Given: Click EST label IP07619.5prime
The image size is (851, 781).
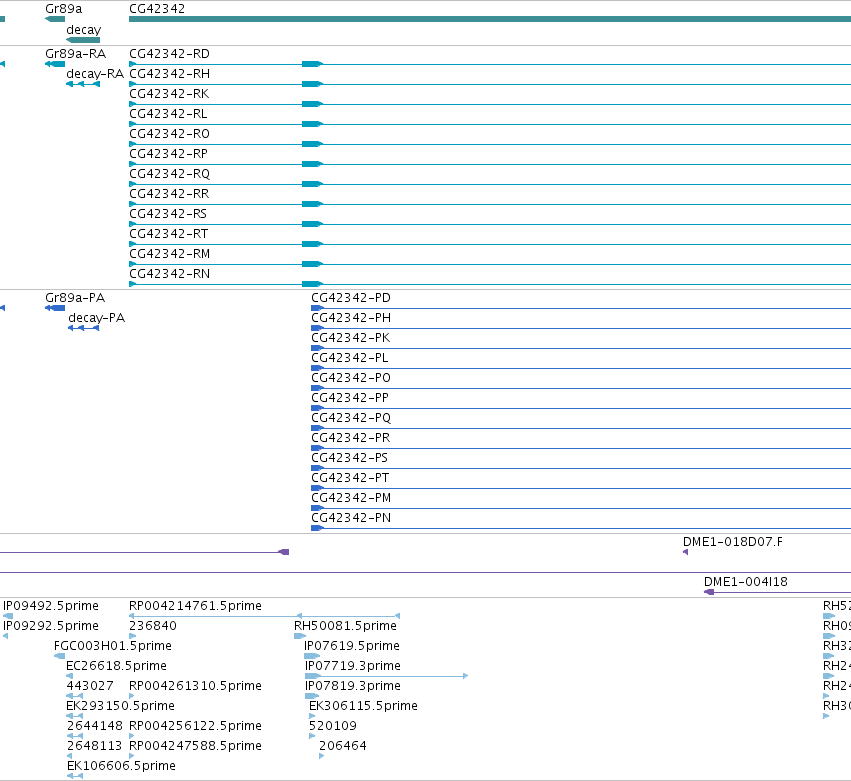Looking at the screenshot, I should 352,646.
